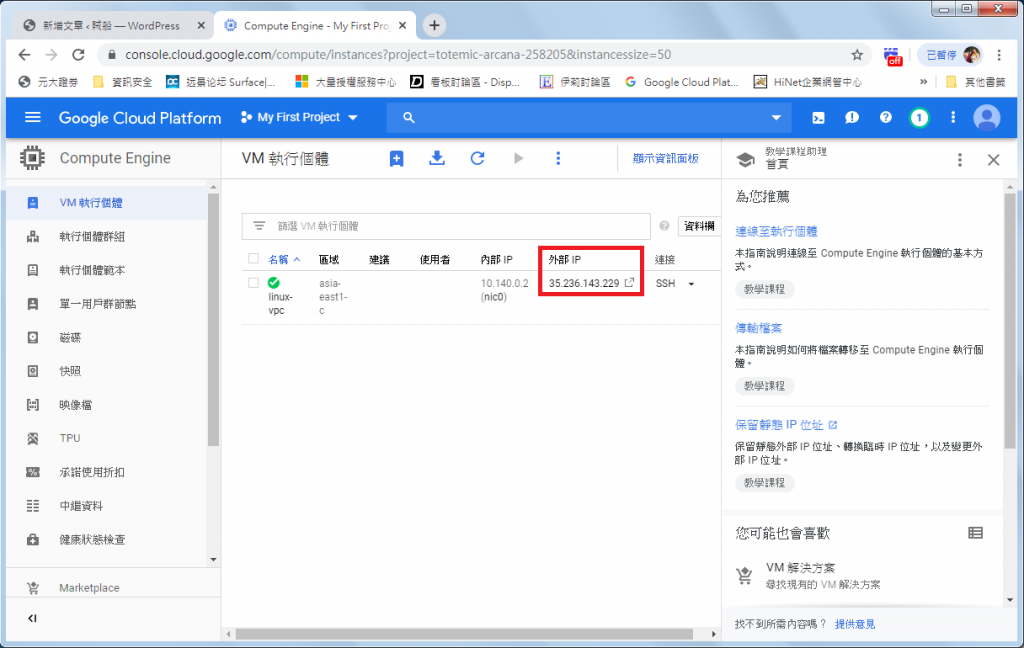This screenshot has width=1024, height=648.
Task: Open the SSH connection options arrow
Action: [691, 284]
